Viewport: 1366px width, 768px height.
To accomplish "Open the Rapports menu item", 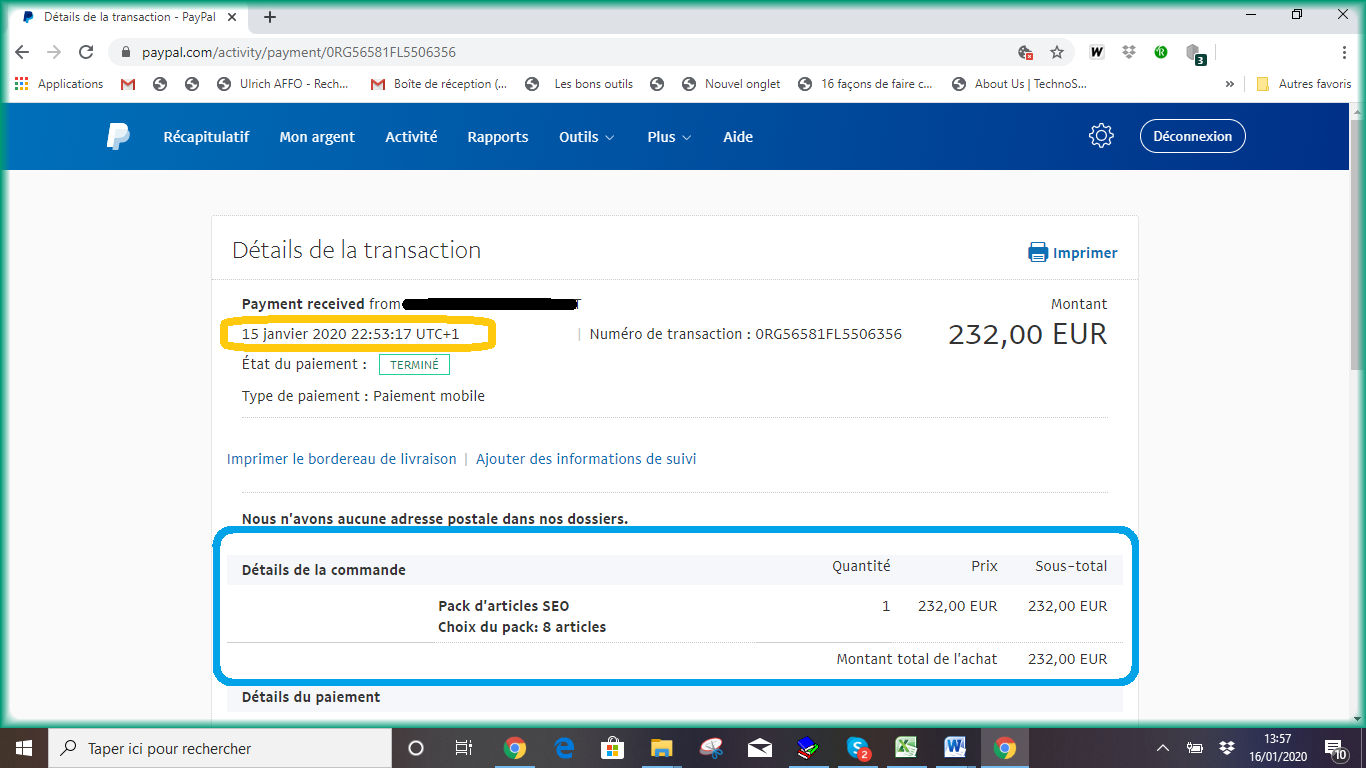I will 497,137.
